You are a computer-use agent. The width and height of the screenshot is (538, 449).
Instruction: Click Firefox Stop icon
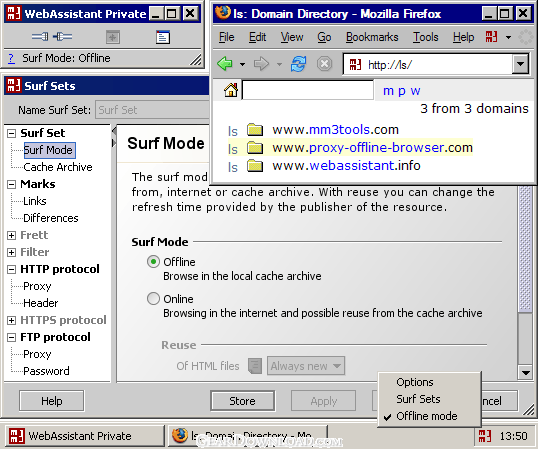click(324, 64)
